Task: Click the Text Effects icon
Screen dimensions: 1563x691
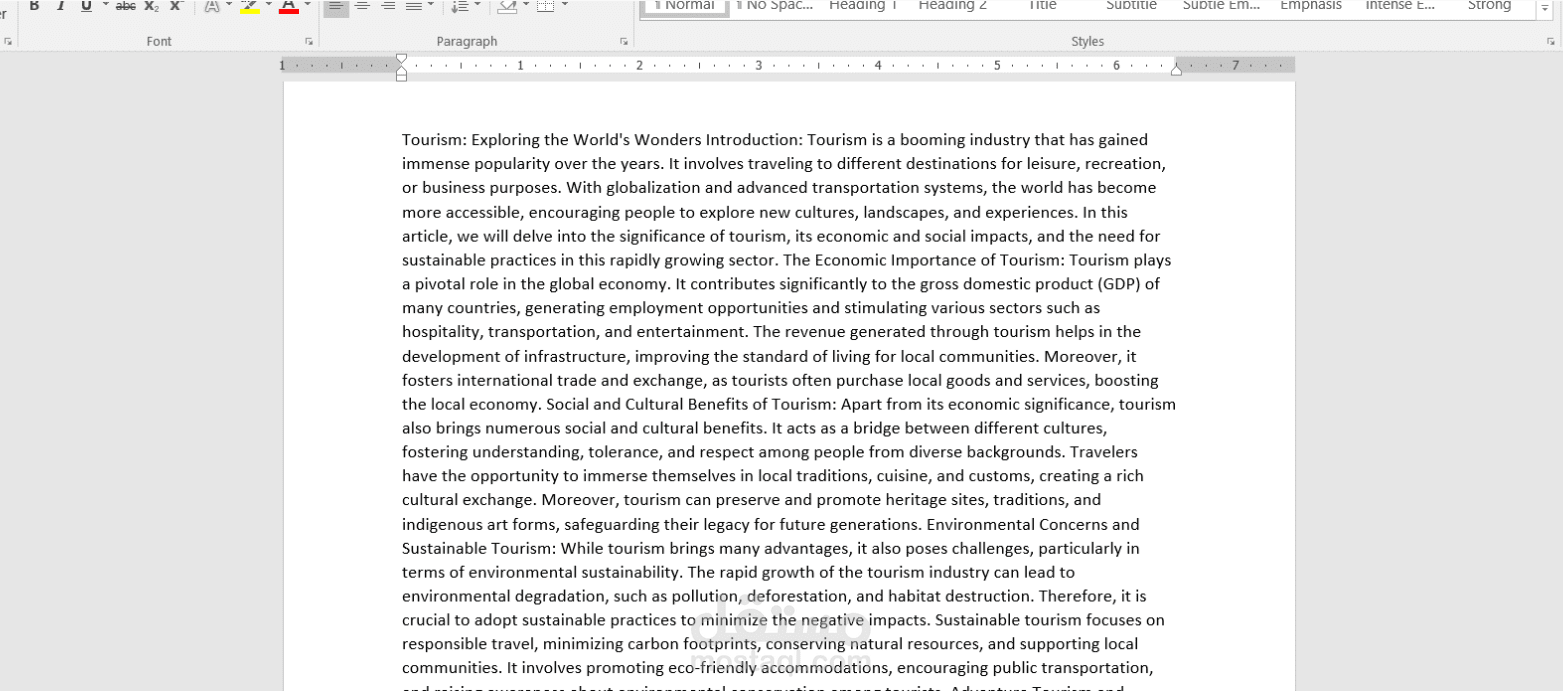Action: (x=211, y=6)
